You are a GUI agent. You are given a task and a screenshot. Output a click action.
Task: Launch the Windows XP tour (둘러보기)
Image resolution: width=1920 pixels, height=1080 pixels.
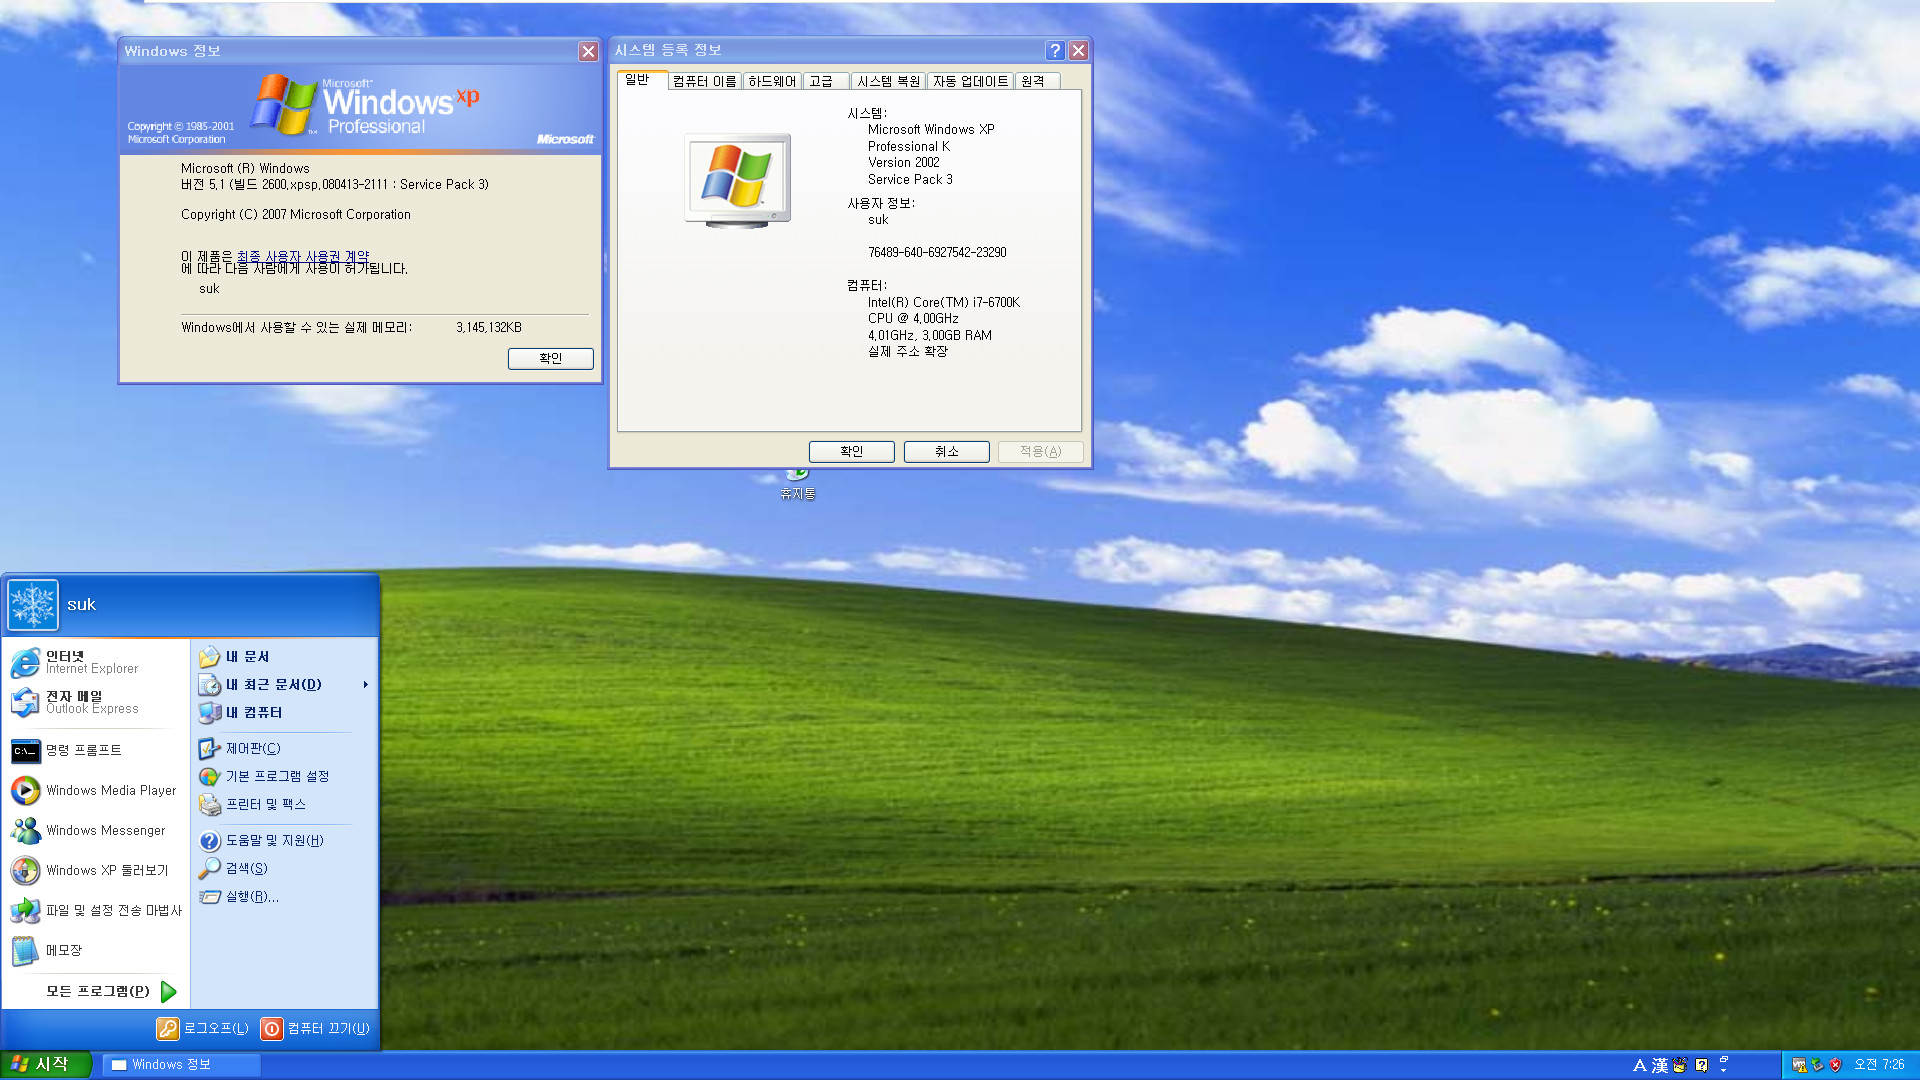96,870
